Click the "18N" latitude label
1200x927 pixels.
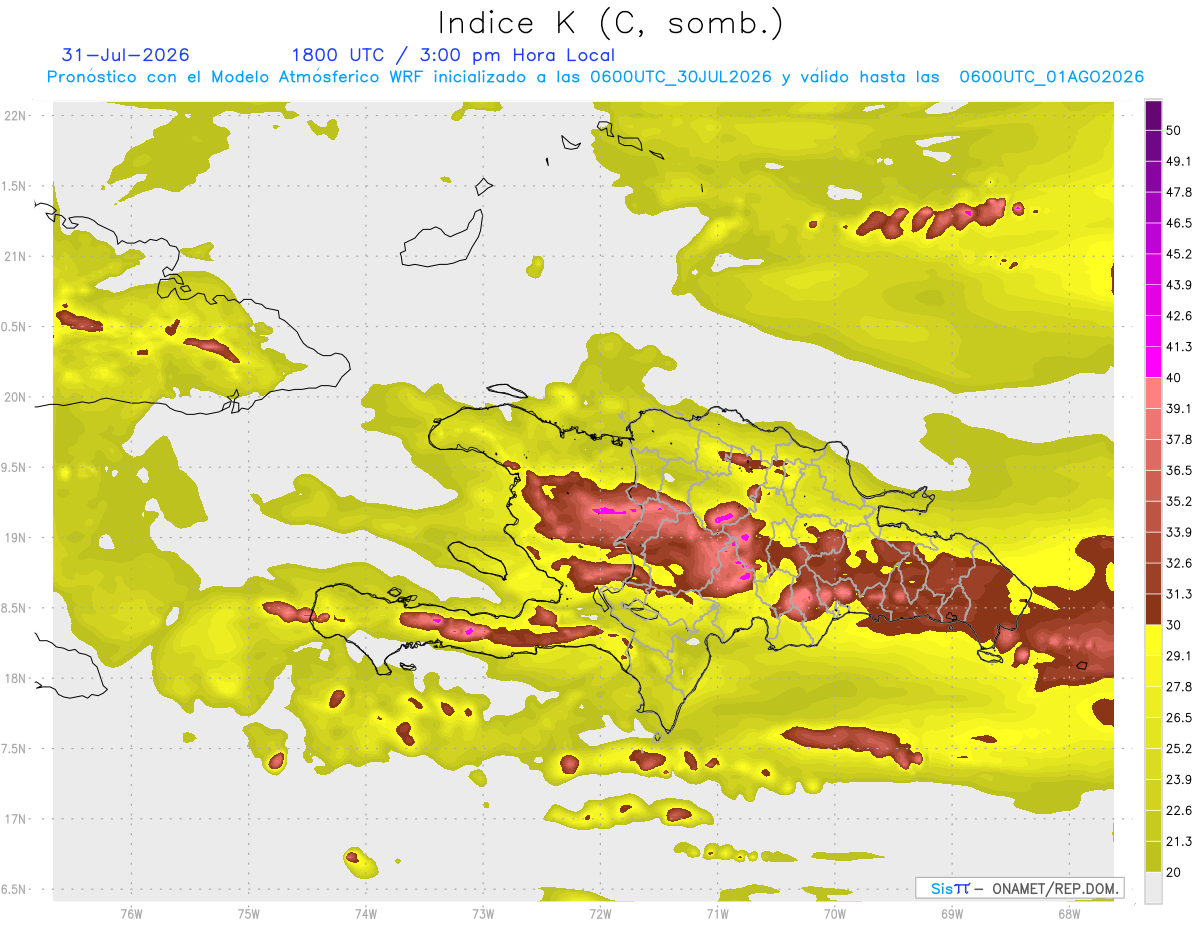(x=16, y=679)
